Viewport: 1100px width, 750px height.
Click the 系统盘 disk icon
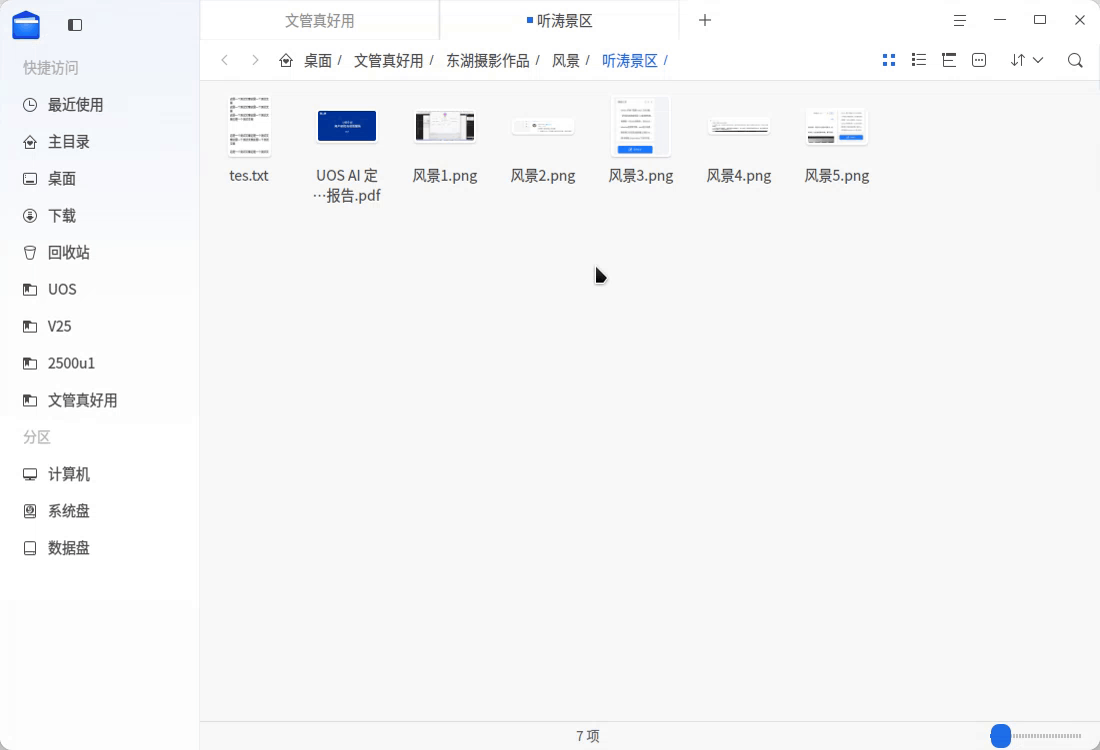[x=30, y=511]
